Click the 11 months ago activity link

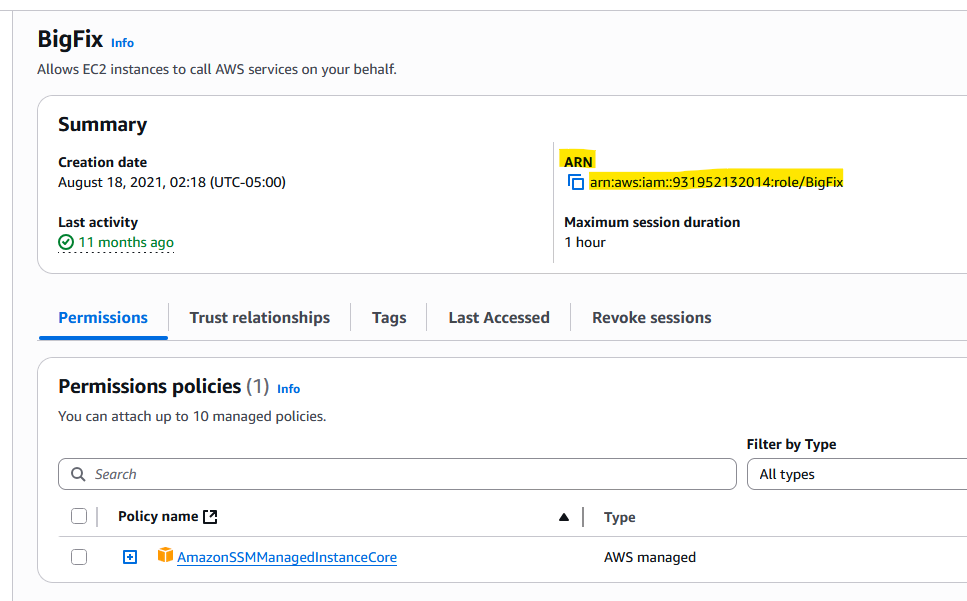click(x=126, y=242)
